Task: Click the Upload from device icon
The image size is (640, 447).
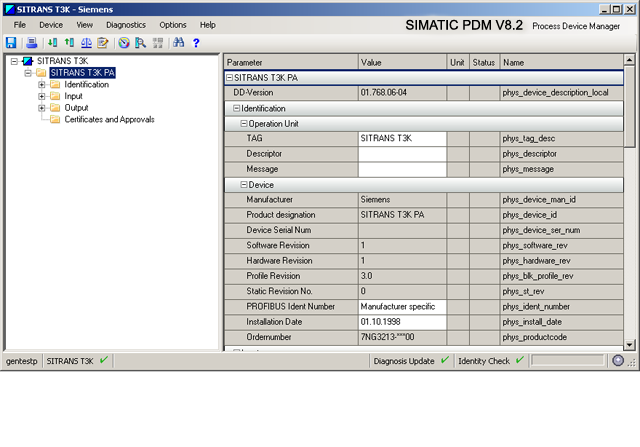Action: pyautogui.click(x=69, y=43)
